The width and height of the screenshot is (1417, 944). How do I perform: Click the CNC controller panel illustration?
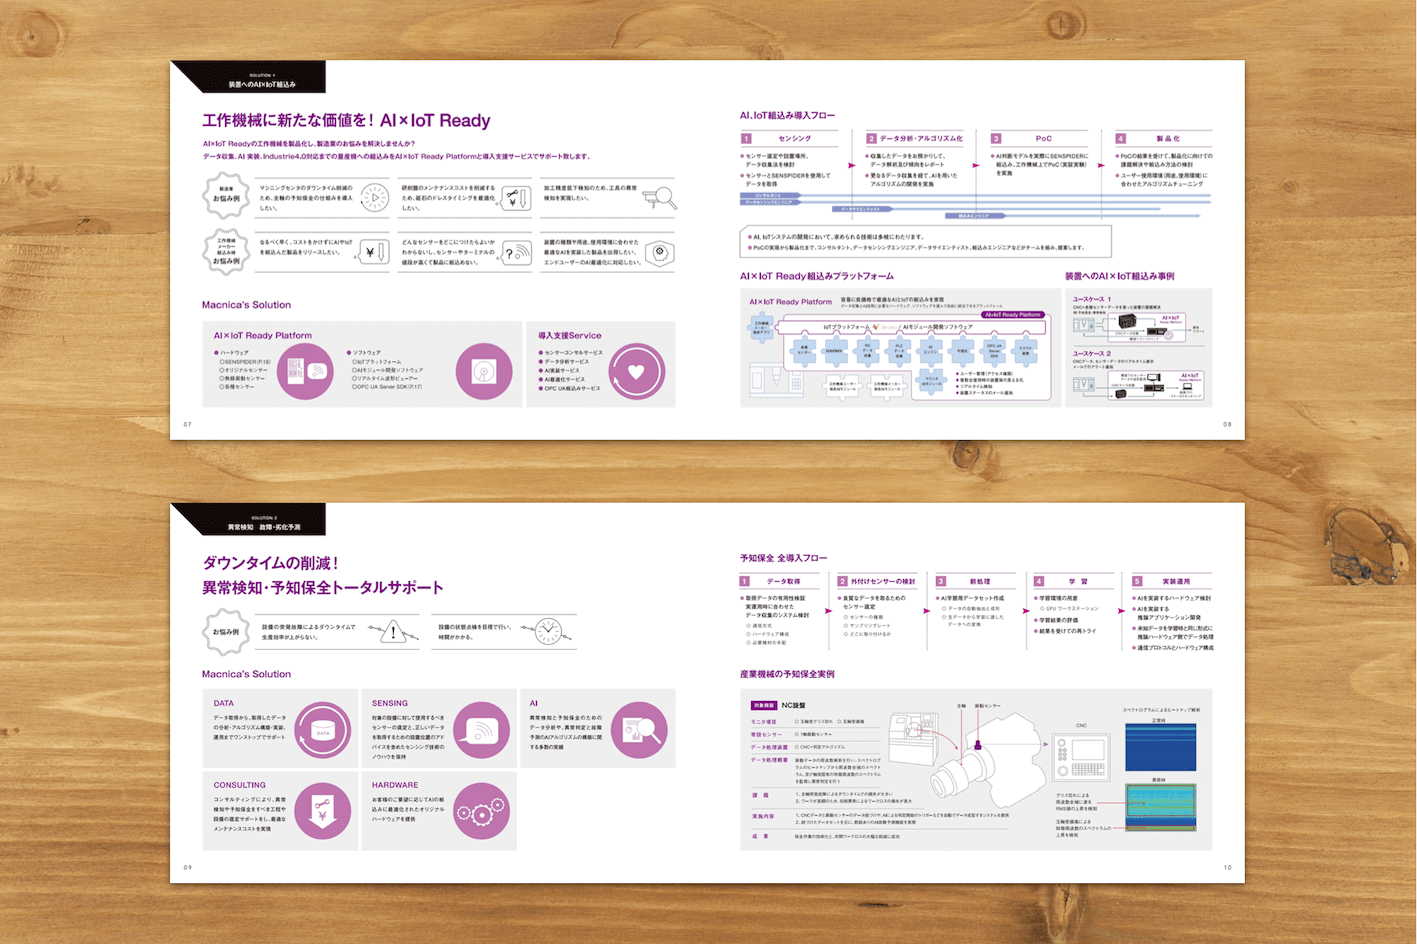pyautogui.click(x=1083, y=756)
